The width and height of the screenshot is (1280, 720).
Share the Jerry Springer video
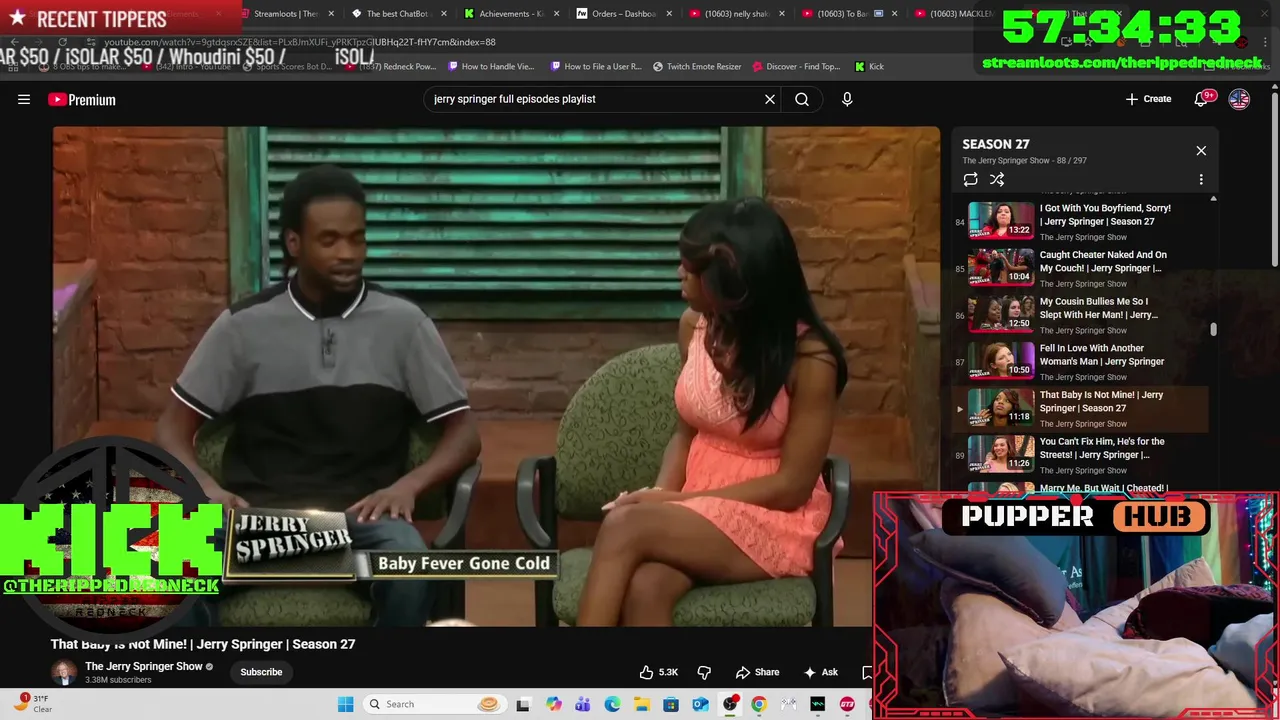tap(757, 672)
